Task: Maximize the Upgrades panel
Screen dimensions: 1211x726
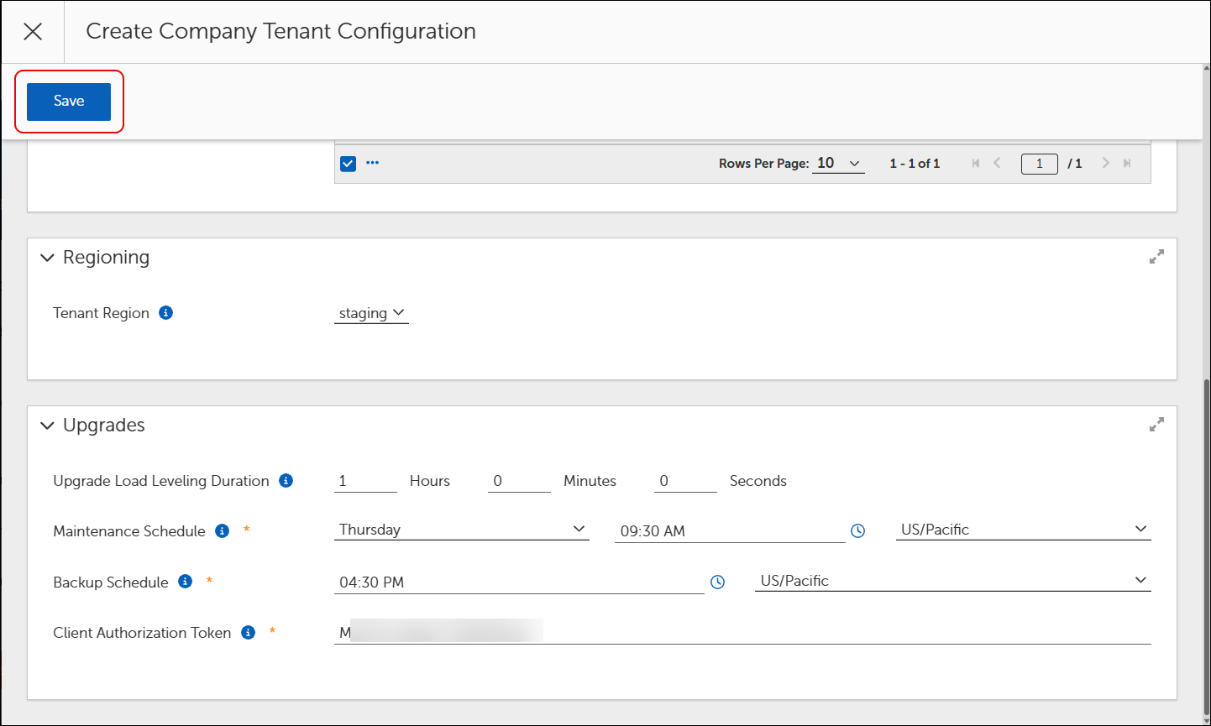Action: click(1157, 425)
